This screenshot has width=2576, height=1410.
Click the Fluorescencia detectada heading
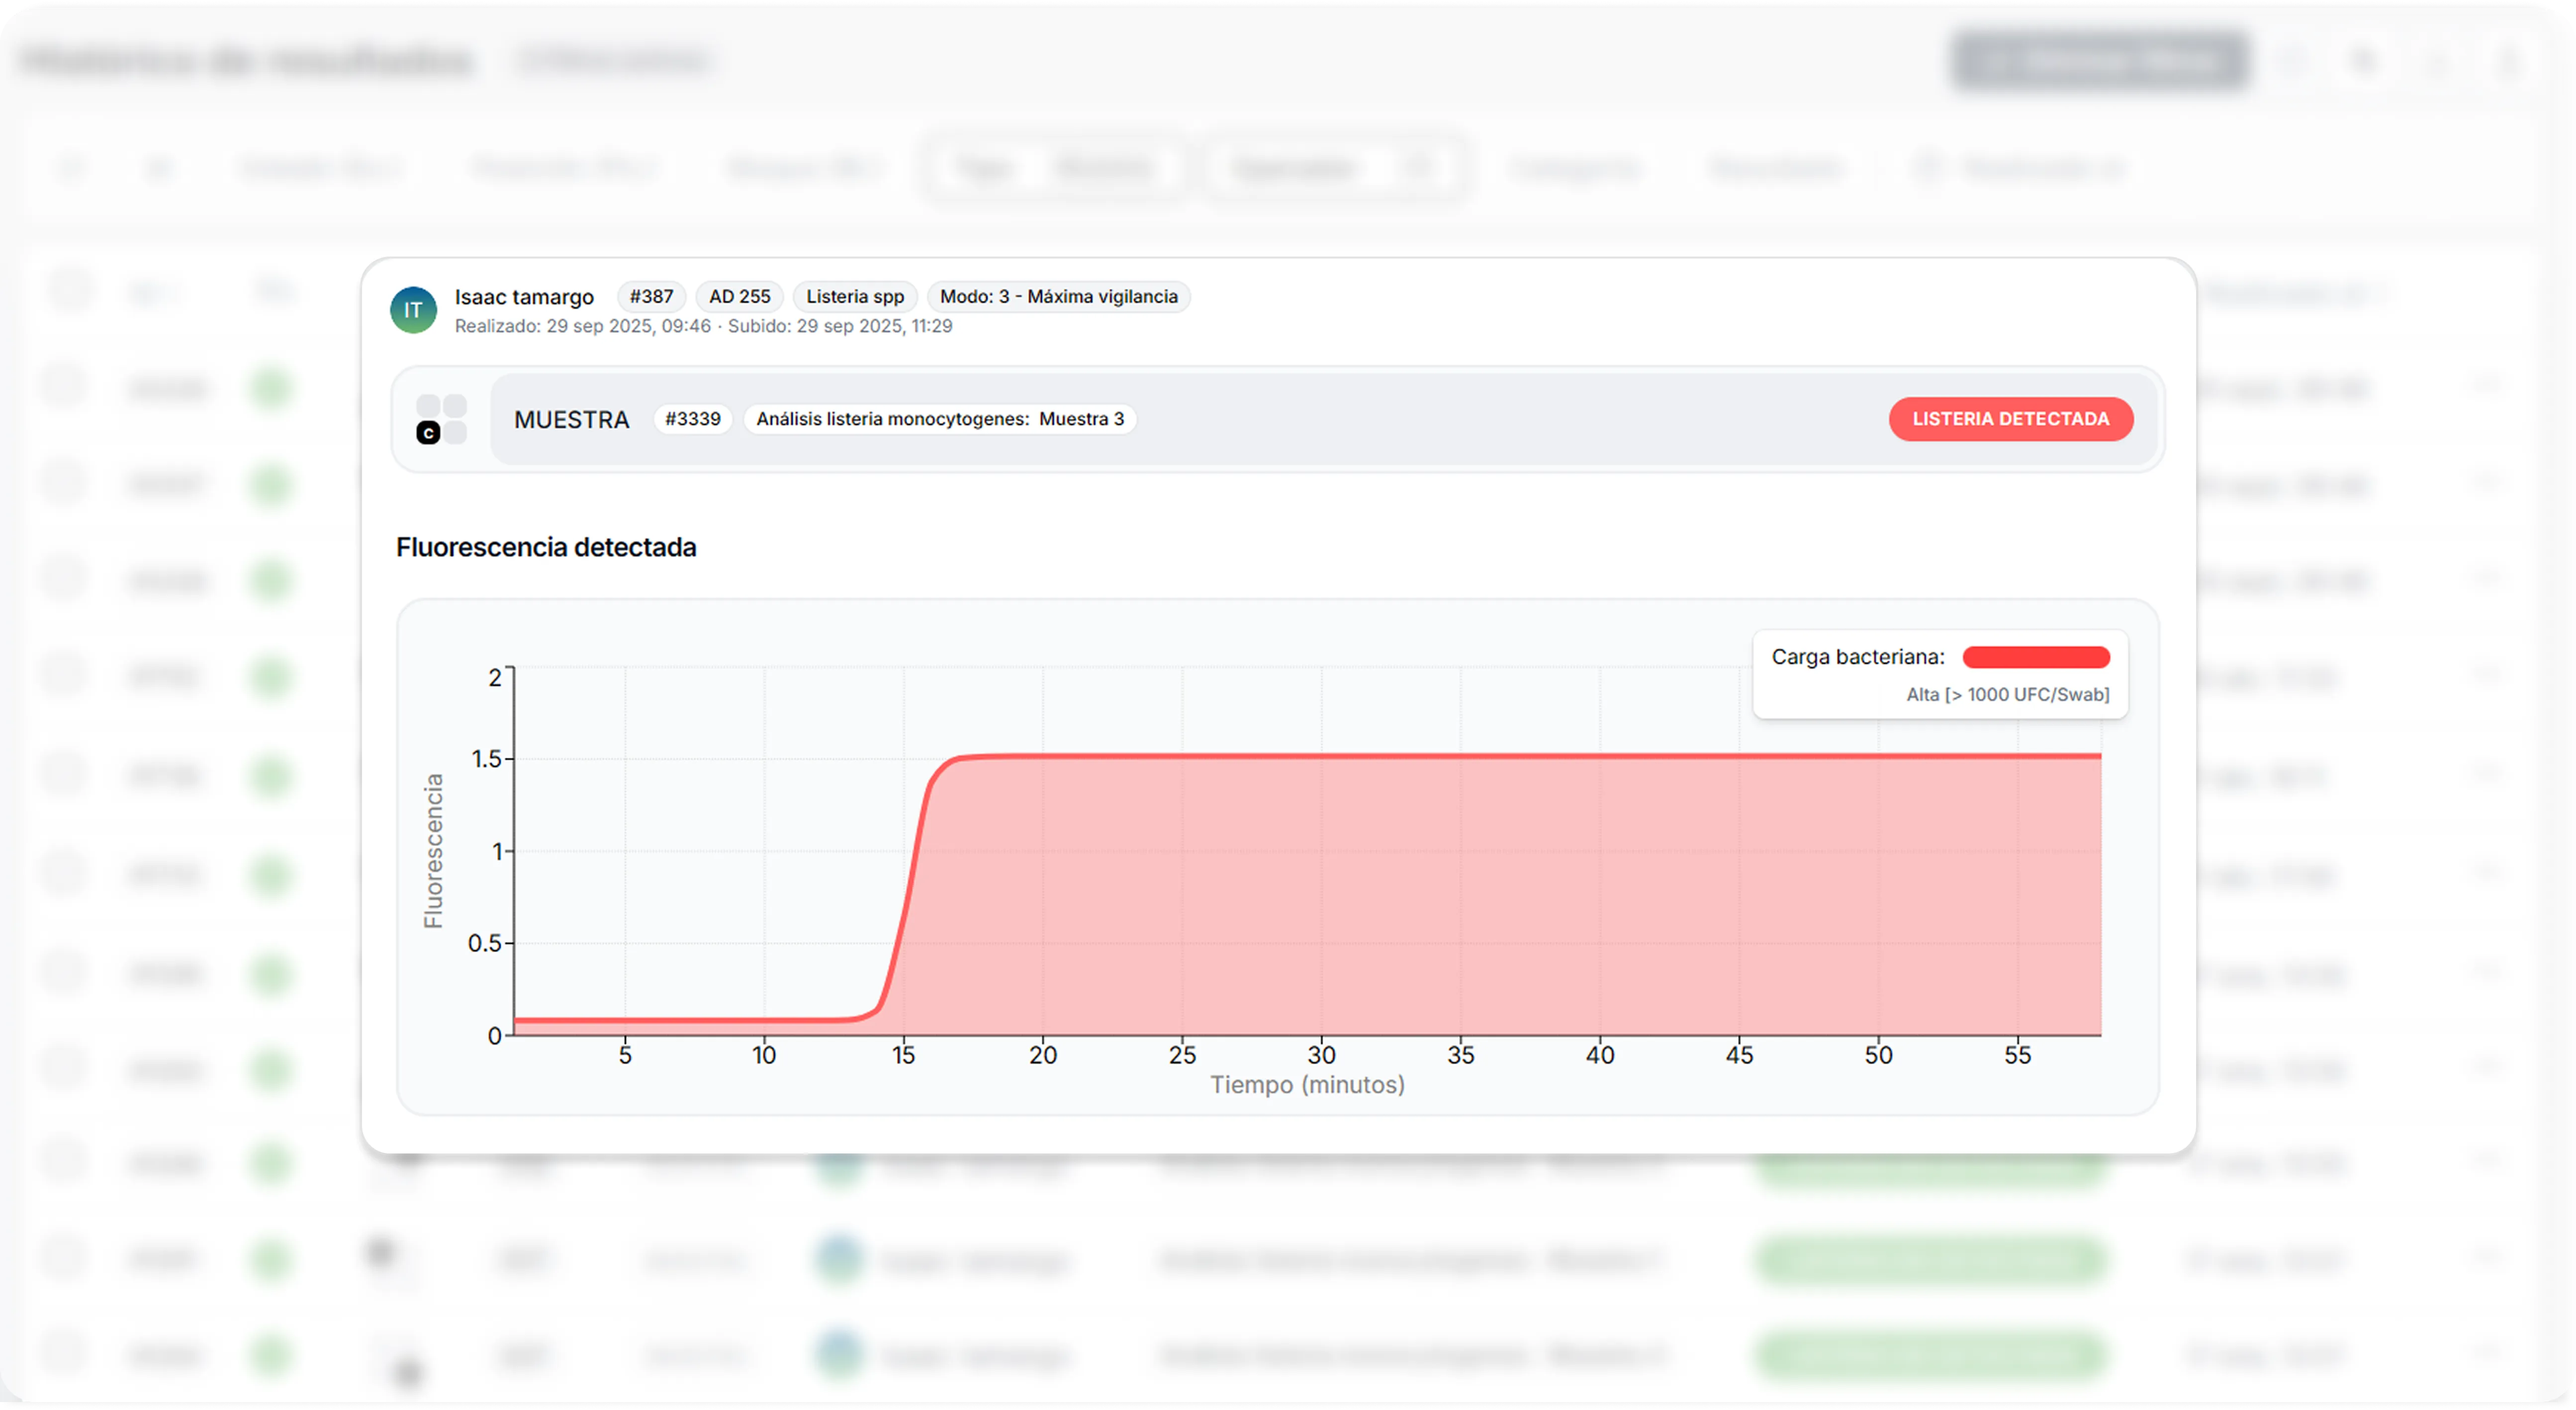[x=546, y=547]
